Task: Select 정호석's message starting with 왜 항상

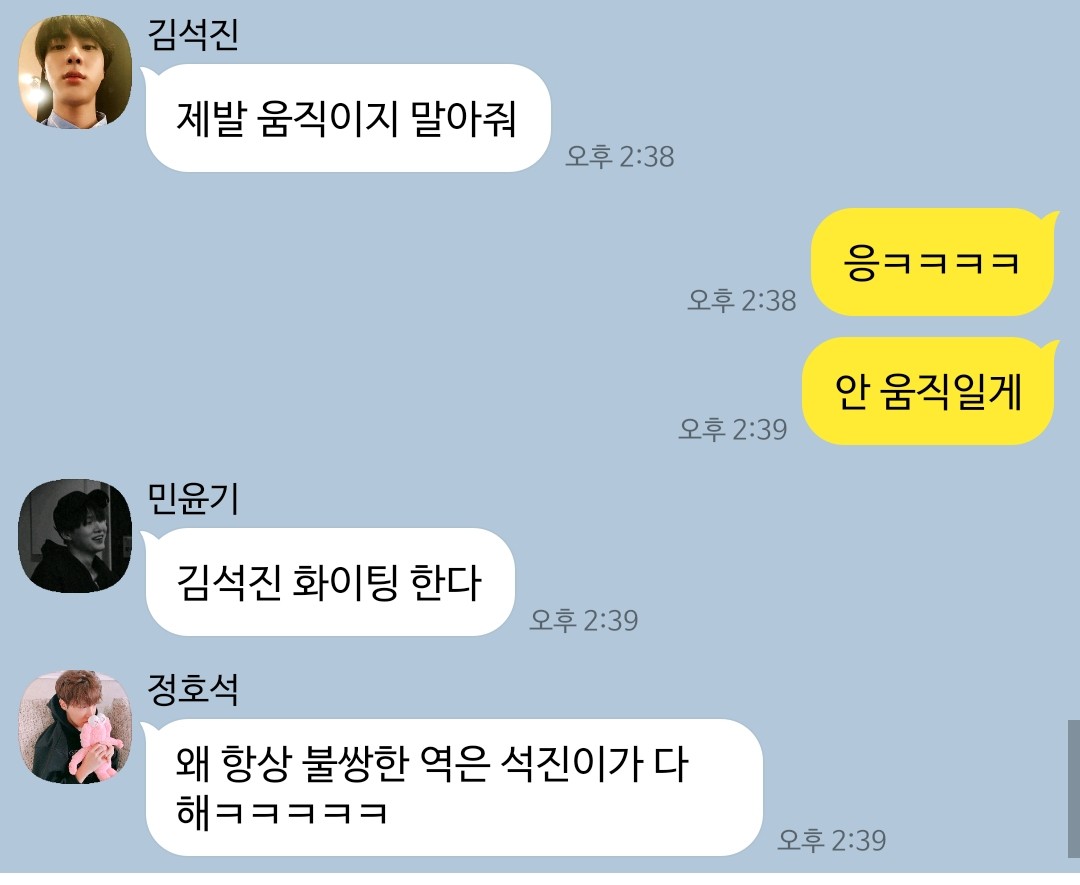Action: click(453, 787)
